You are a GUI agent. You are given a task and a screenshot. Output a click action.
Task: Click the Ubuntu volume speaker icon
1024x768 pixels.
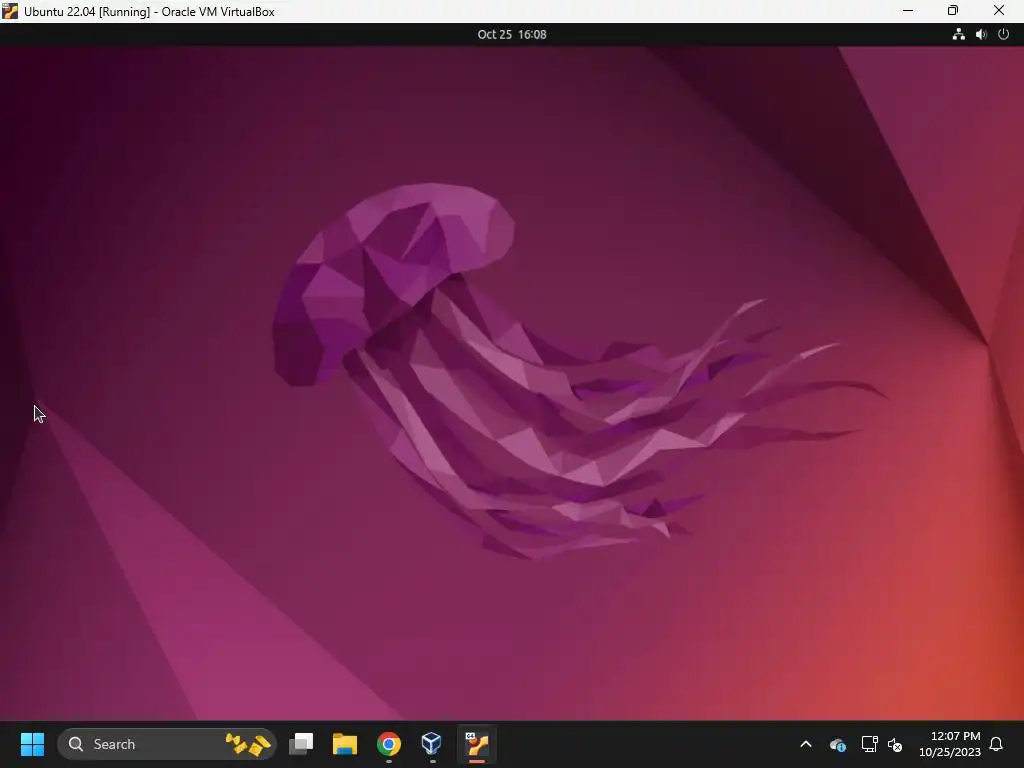point(981,35)
